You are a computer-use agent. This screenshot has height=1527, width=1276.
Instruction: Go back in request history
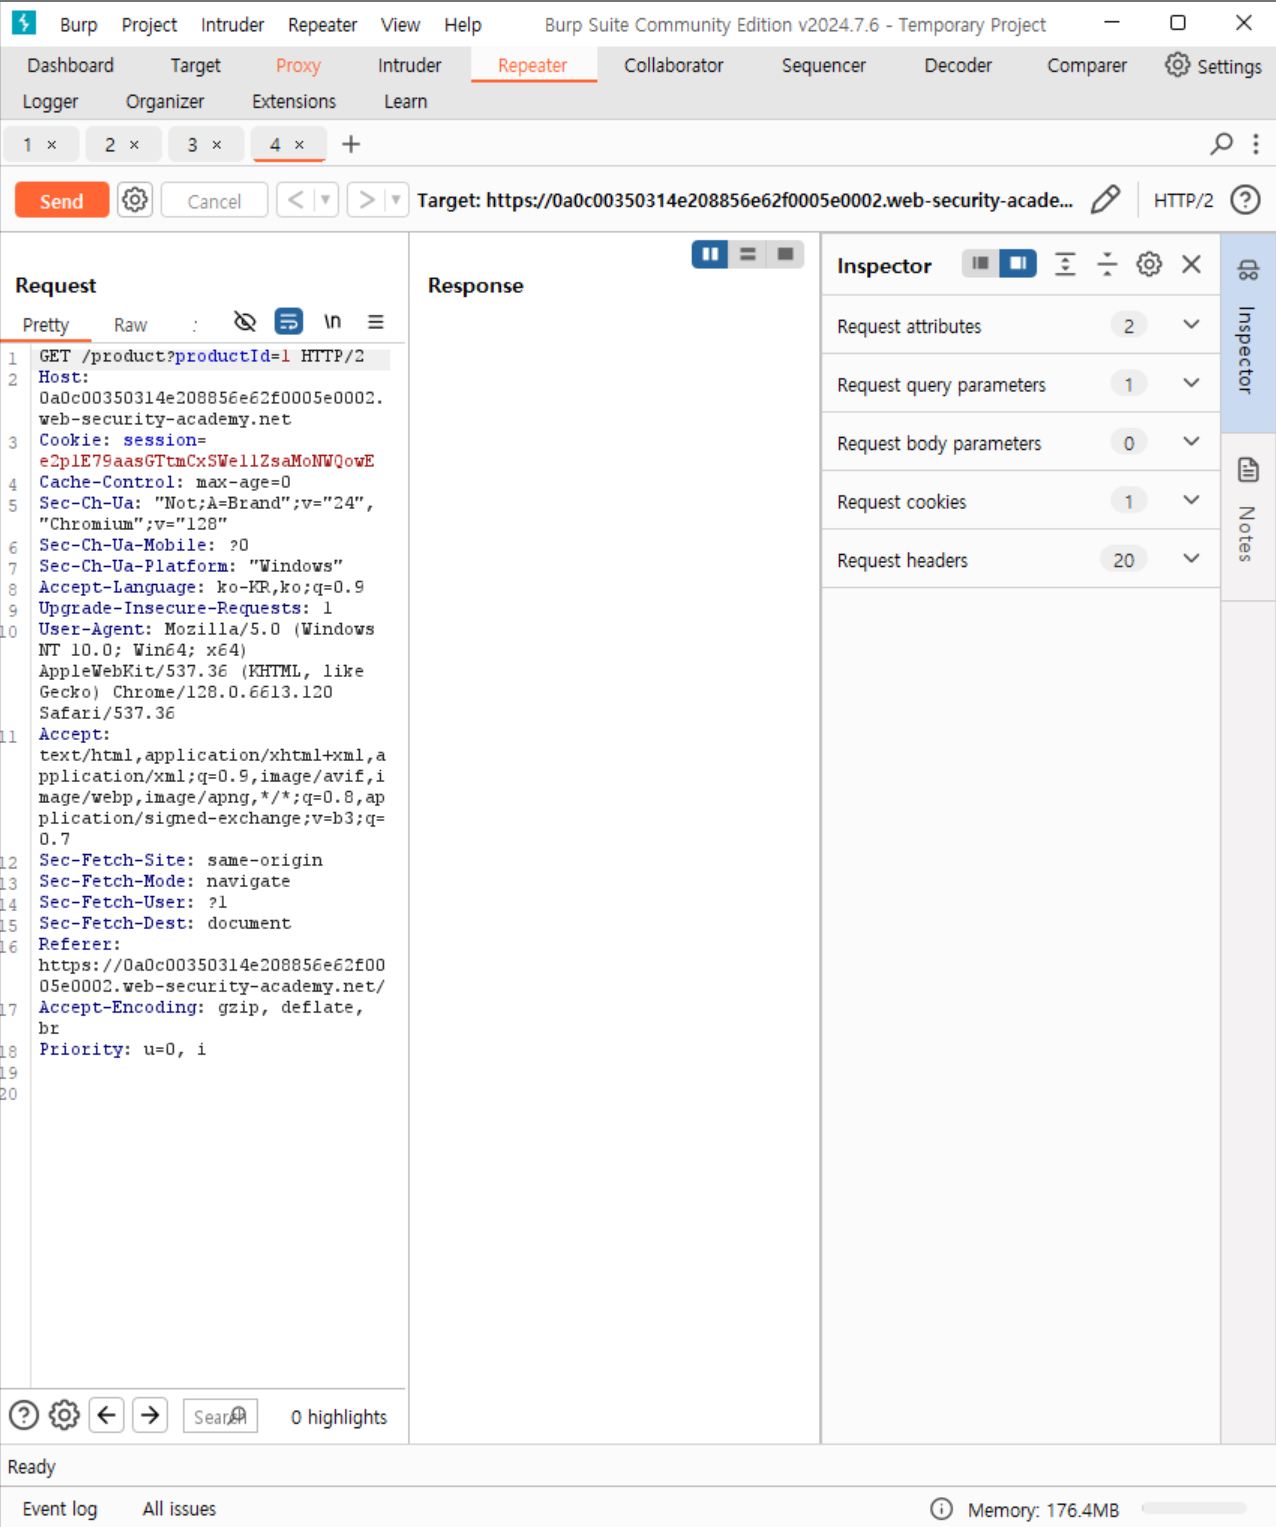296,200
